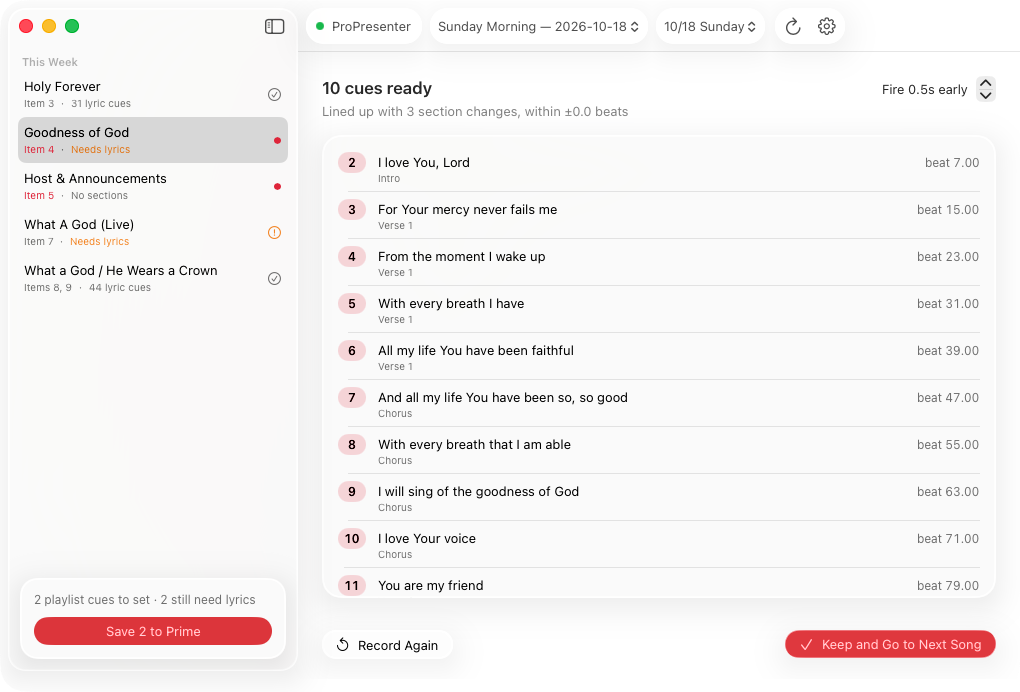Viewport: 1020px width, 692px height.
Task: Click the 'beat 7.00' value
Action: (952, 163)
